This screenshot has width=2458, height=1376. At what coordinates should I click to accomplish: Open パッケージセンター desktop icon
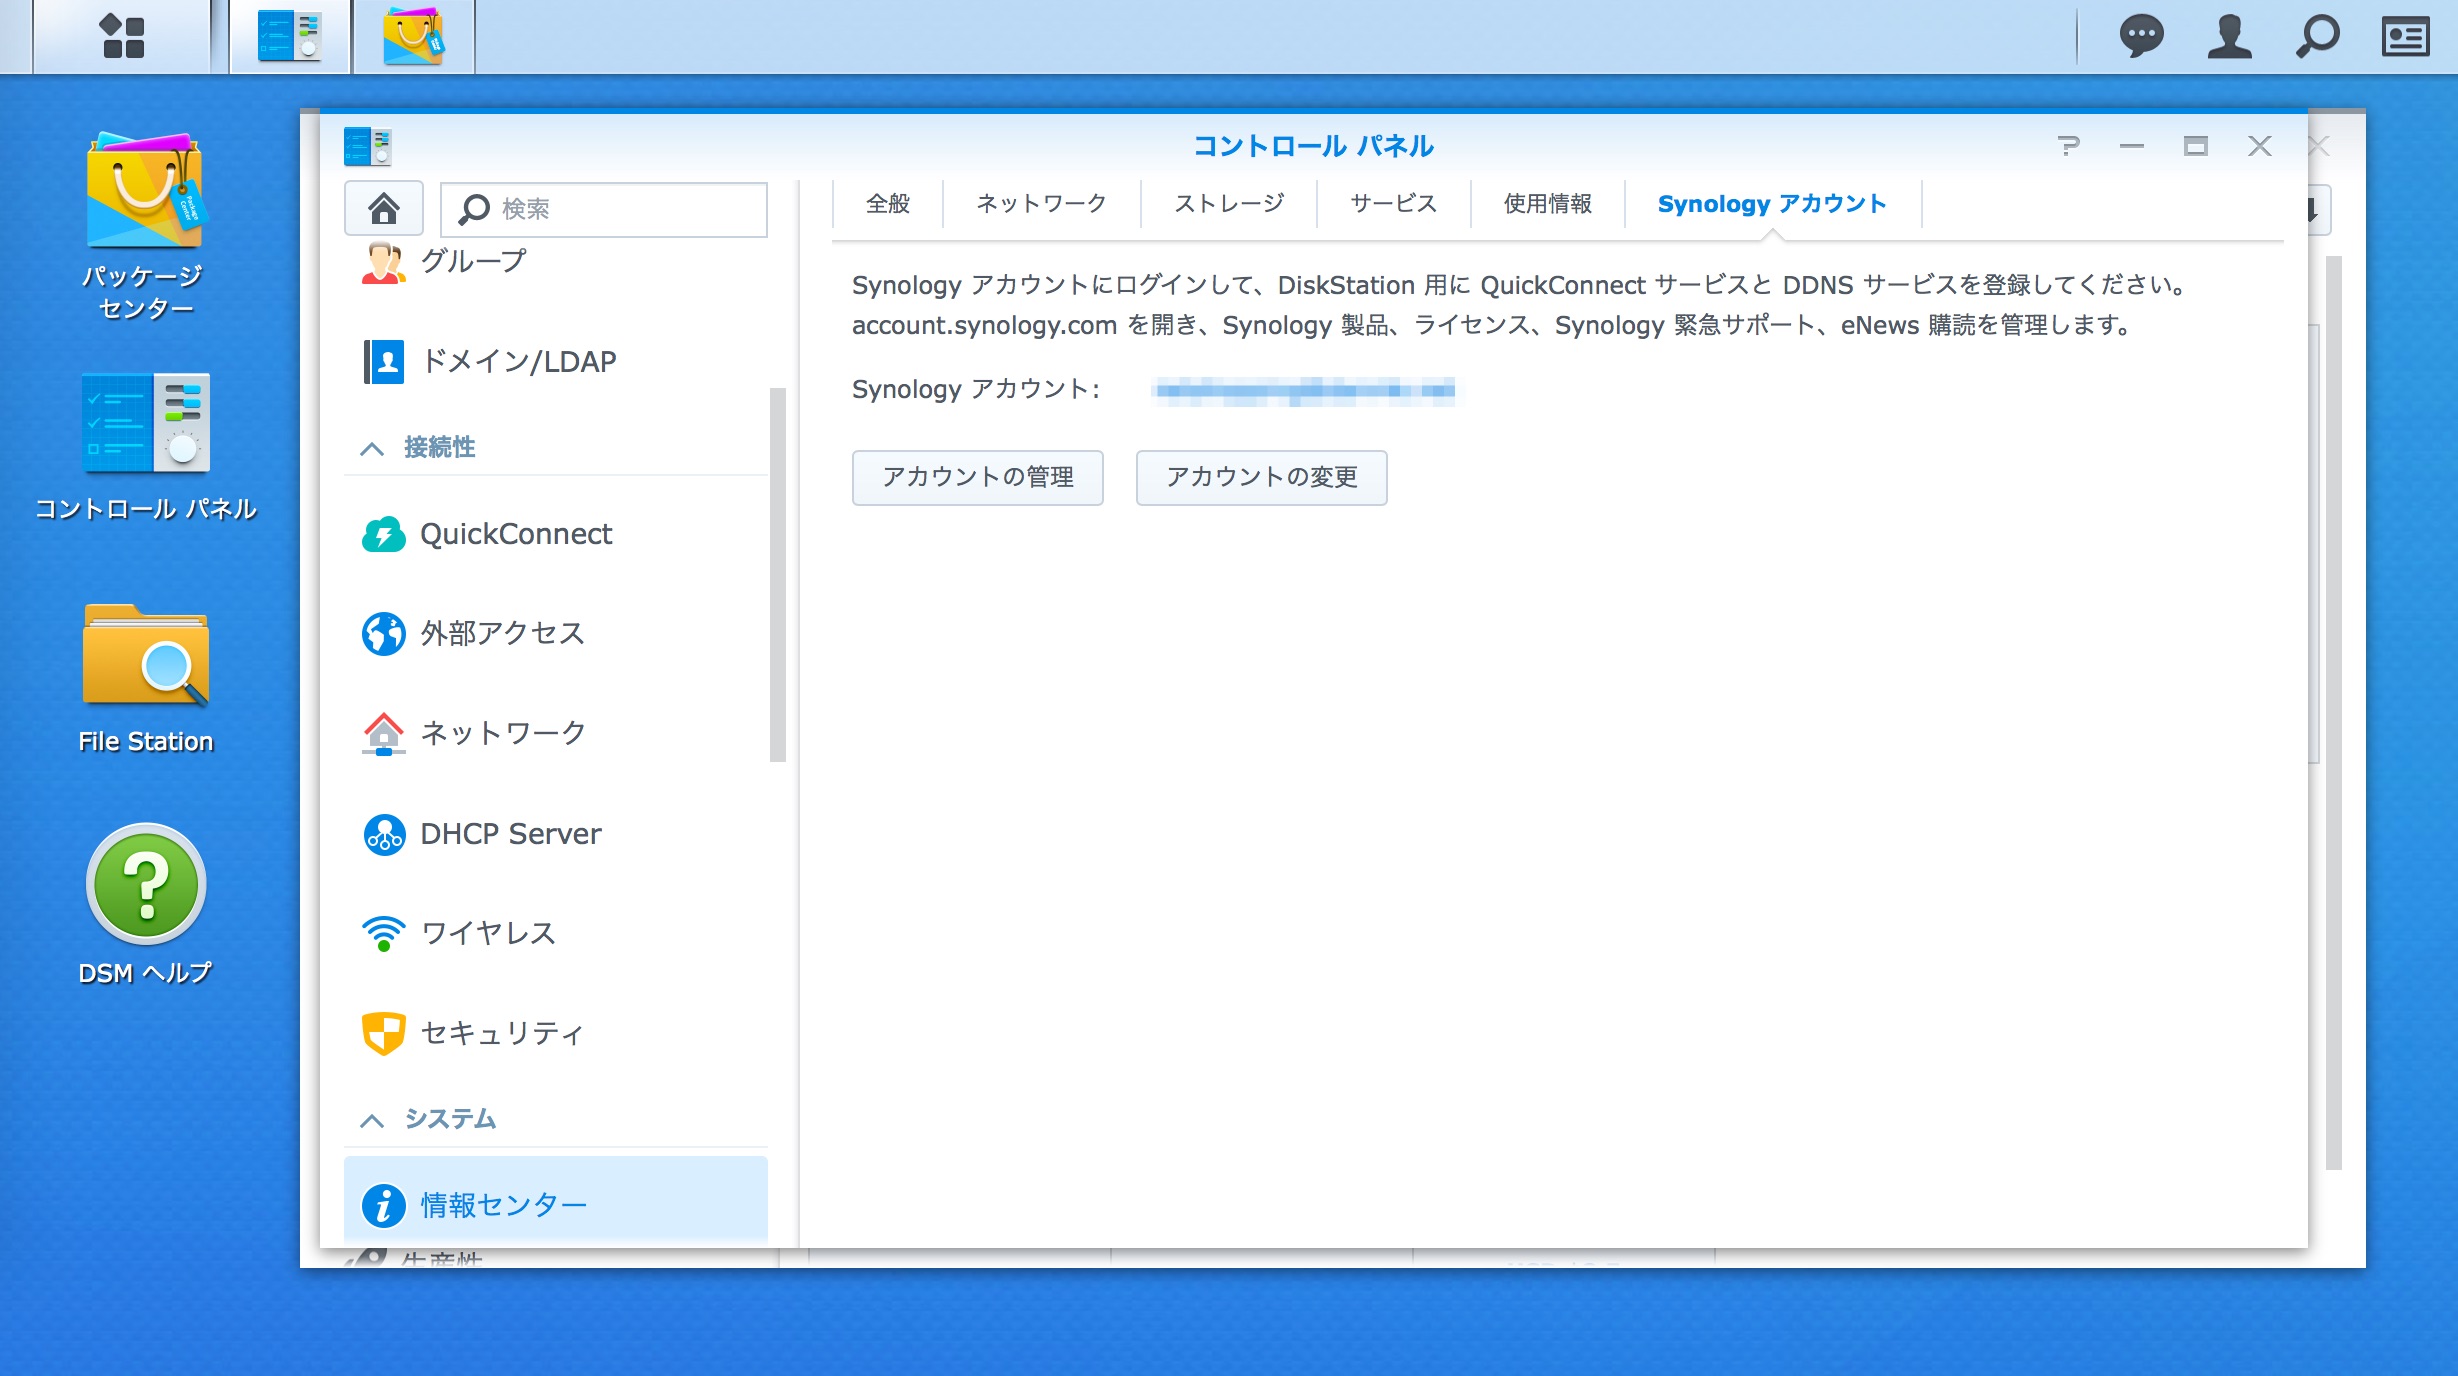coord(145,226)
